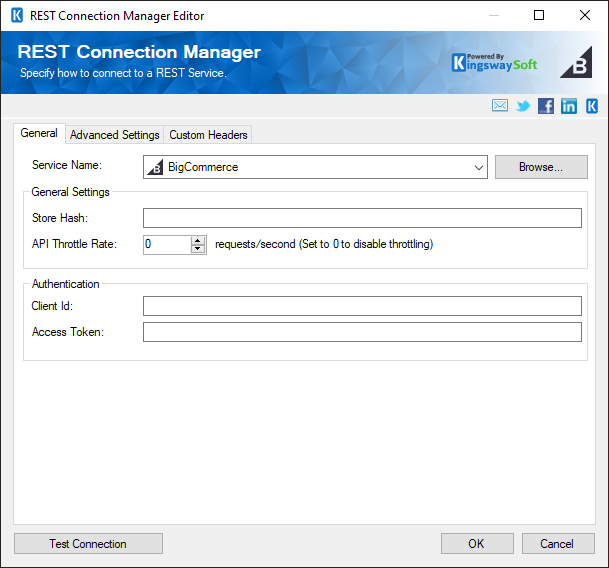
Task: Click the 'Service Name:' label
Action: 67,165
